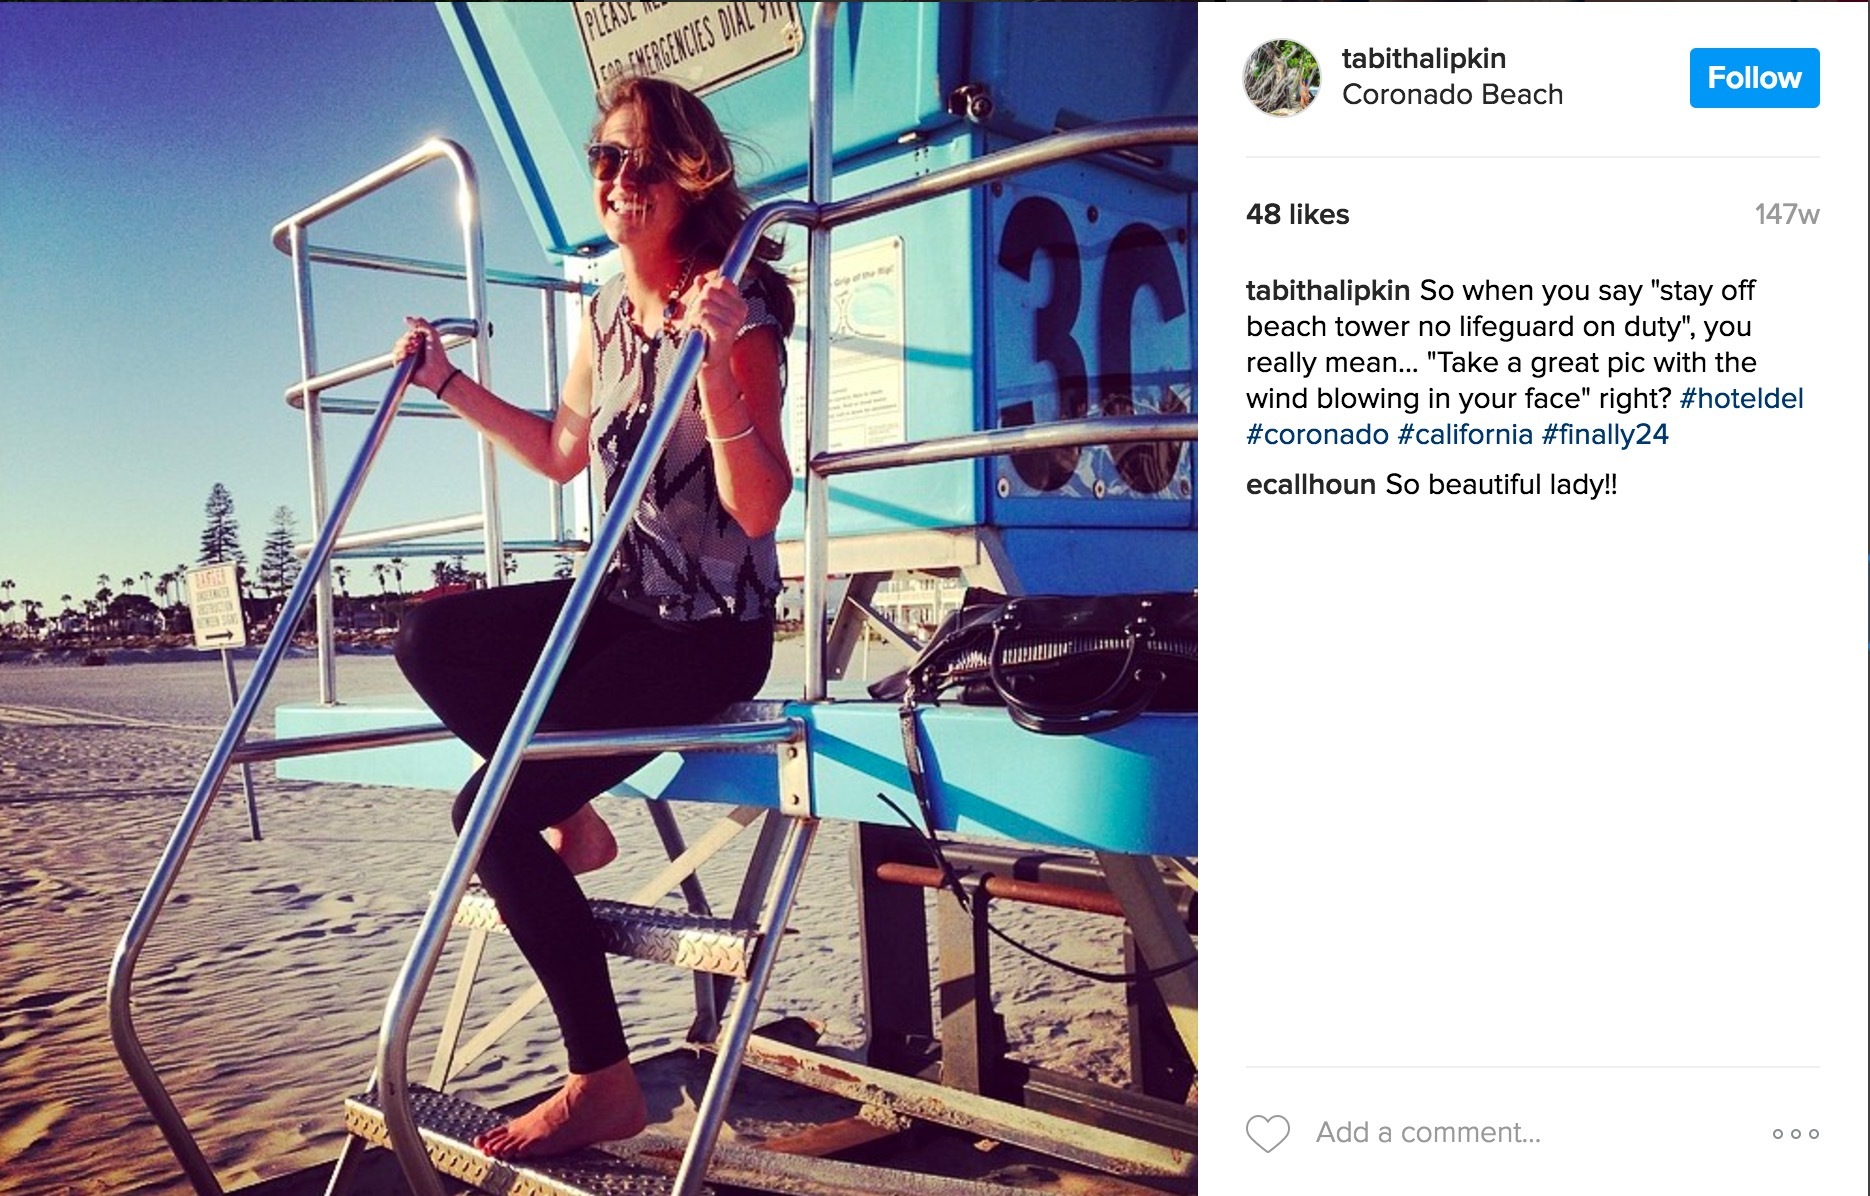The image size is (1870, 1196).
Task: Click the 147w post timestamp
Action: click(1787, 214)
